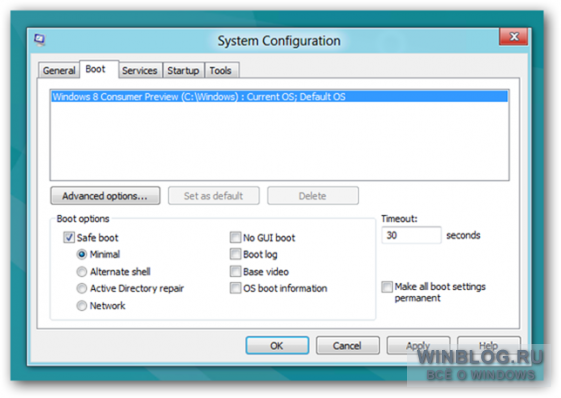Image resolution: width=561 pixels, height=398 pixels.
Task: Click the System Configuration title bar icon
Action: tap(39, 39)
